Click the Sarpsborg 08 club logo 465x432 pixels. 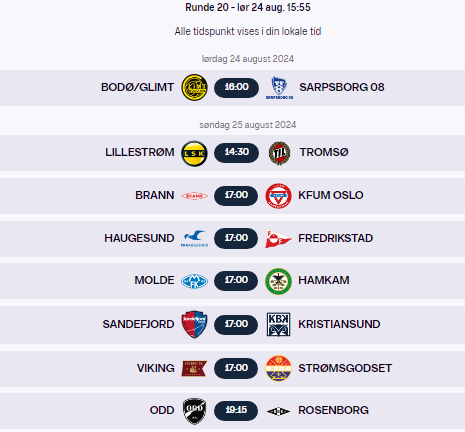click(279, 88)
